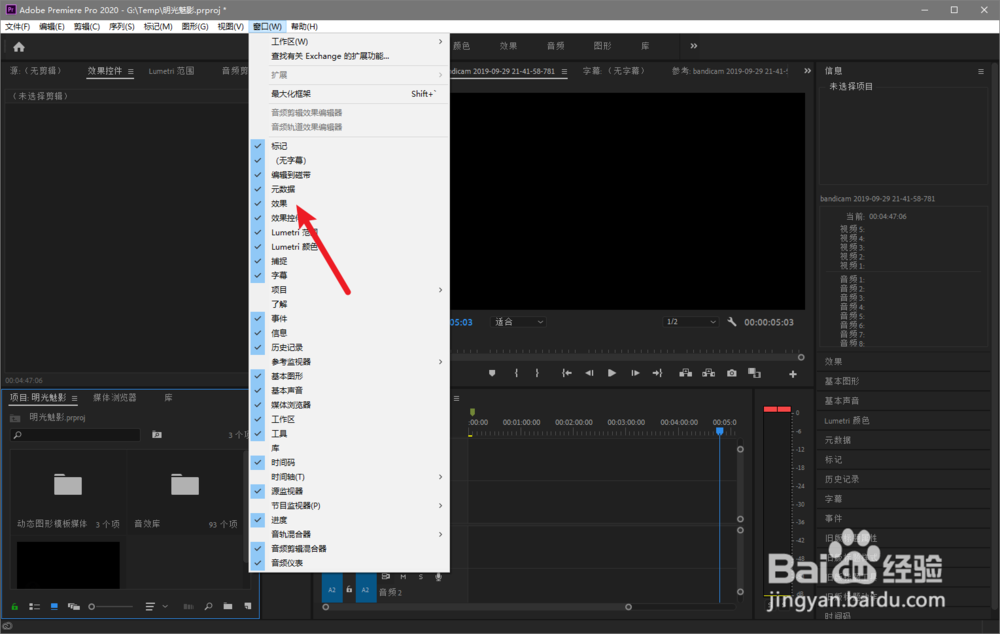Image resolution: width=1000 pixels, height=634 pixels.
Task: Switch to Lumetri 范围 tab
Action: coord(172,71)
